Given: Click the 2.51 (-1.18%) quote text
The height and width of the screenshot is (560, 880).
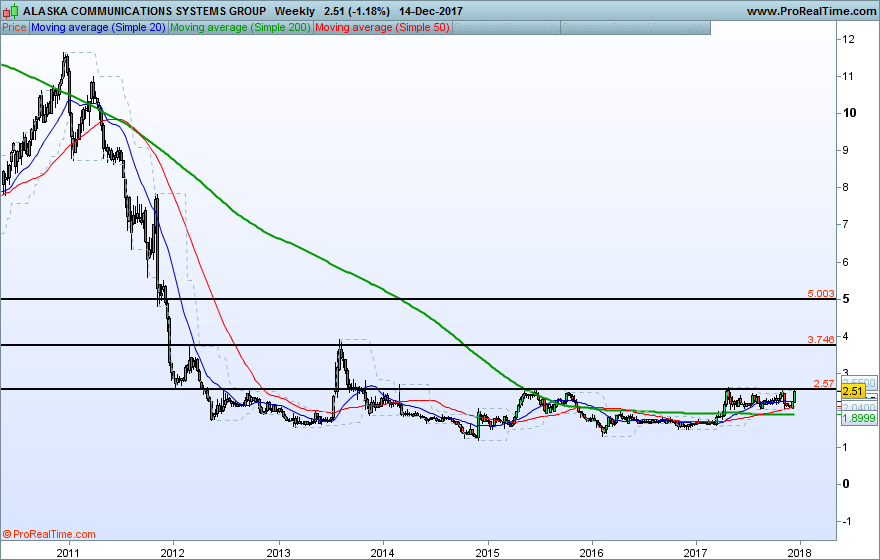Looking at the screenshot, I should tap(357, 11).
